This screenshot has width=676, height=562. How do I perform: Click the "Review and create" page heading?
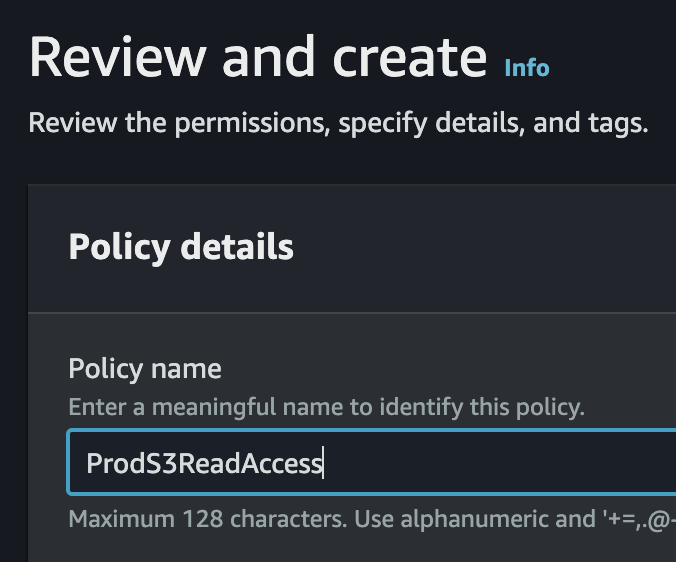(258, 58)
